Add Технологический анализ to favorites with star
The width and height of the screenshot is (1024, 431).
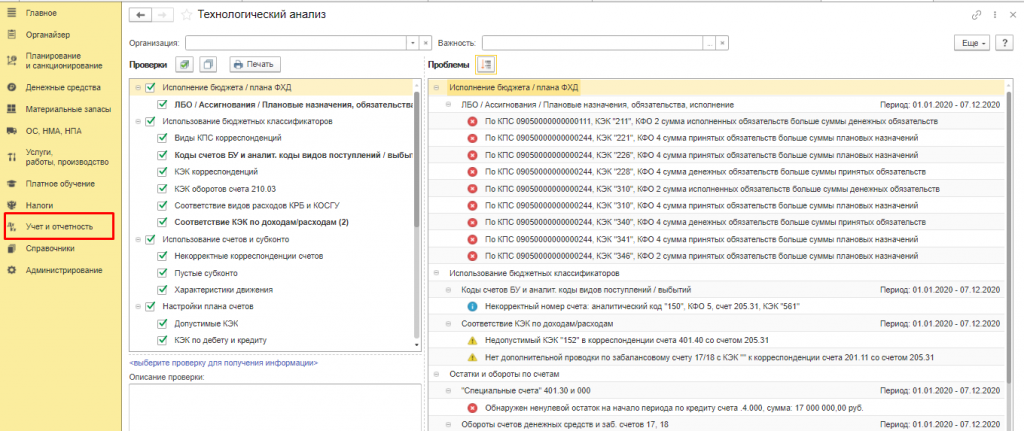click(188, 15)
